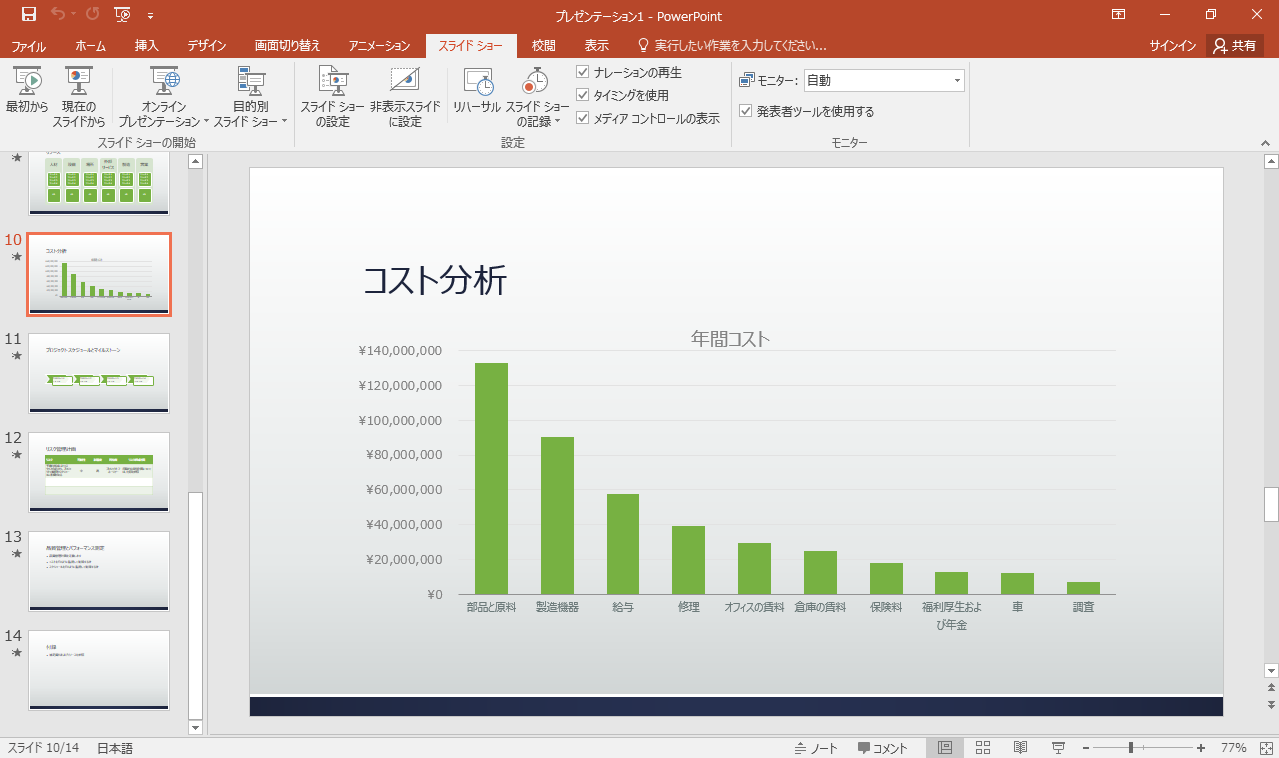Click 非表示スライドに設定
Viewport: 1279px width, 758px height.
point(405,97)
